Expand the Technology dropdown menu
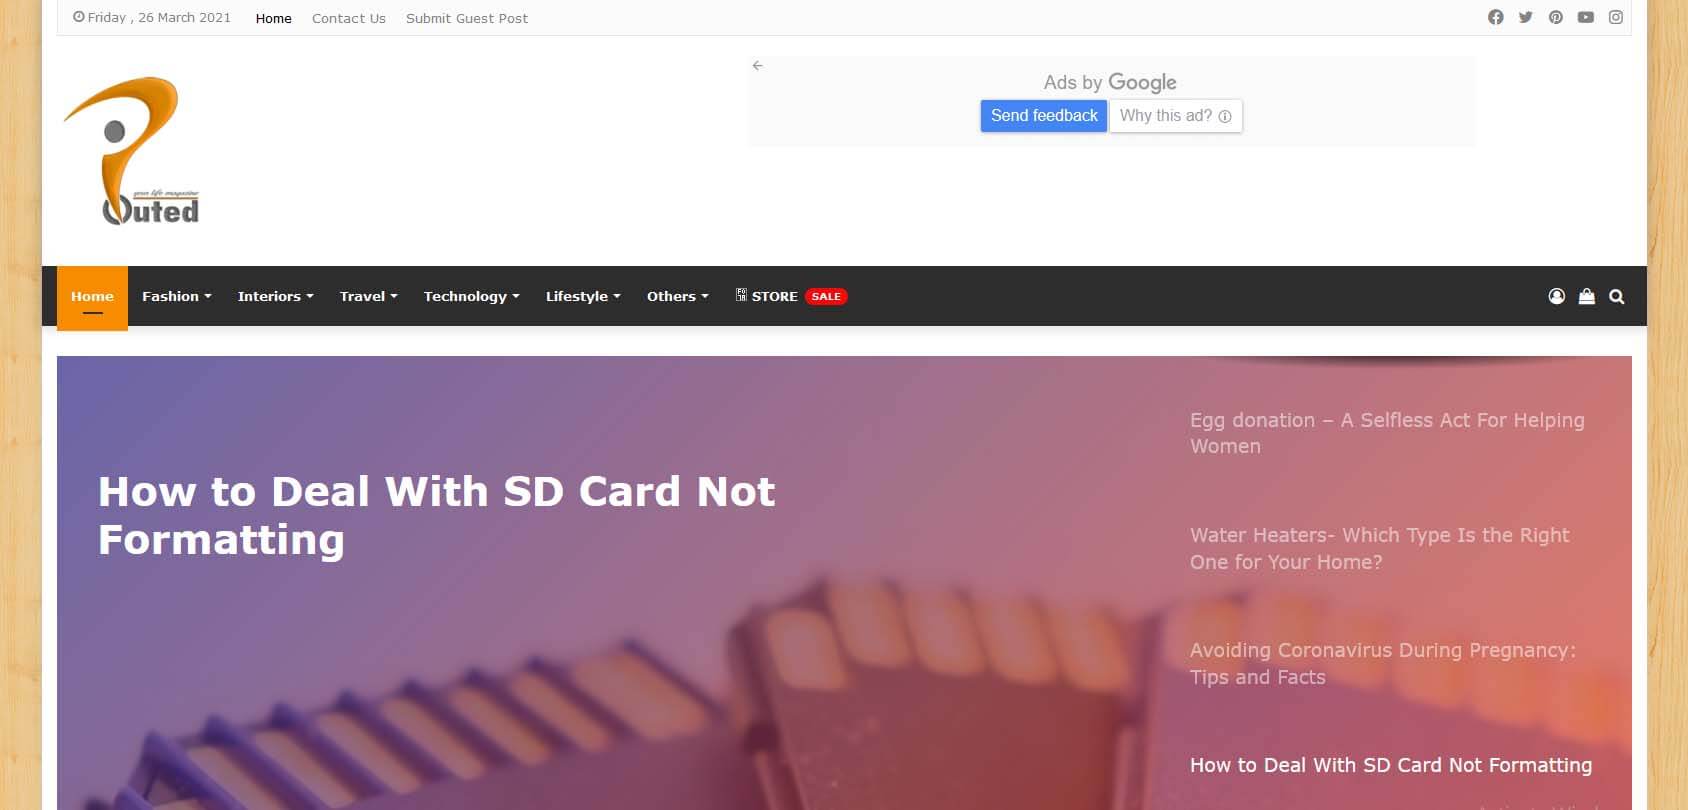 pos(471,296)
